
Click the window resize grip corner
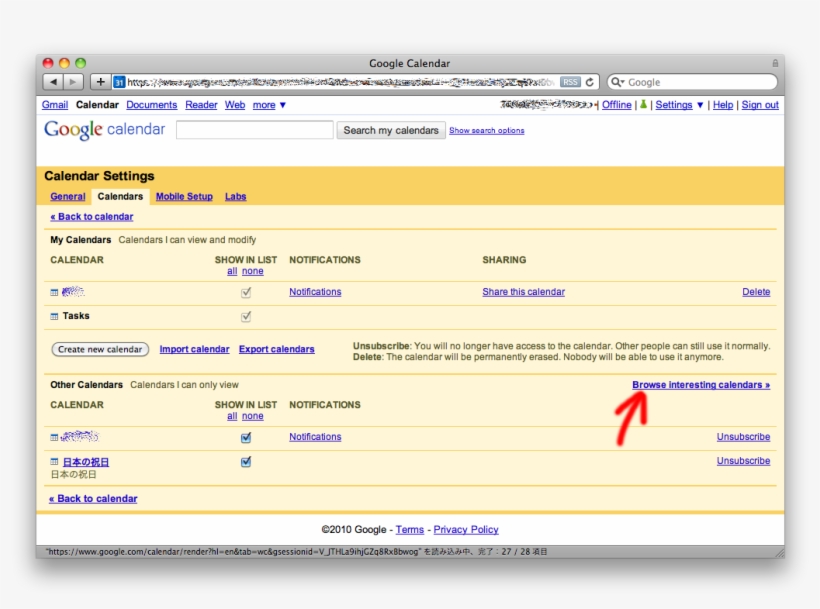(779, 552)
